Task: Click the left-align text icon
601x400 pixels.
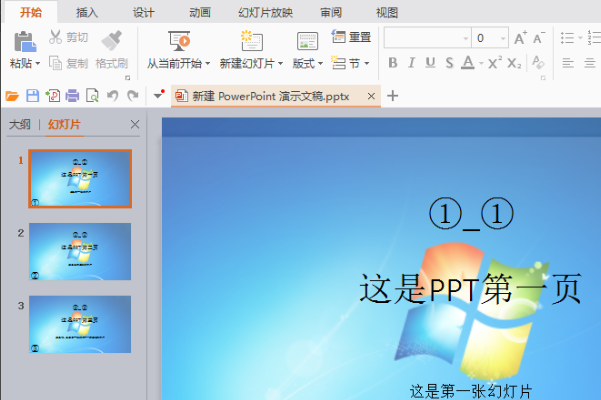Action: tap(568, 63)
